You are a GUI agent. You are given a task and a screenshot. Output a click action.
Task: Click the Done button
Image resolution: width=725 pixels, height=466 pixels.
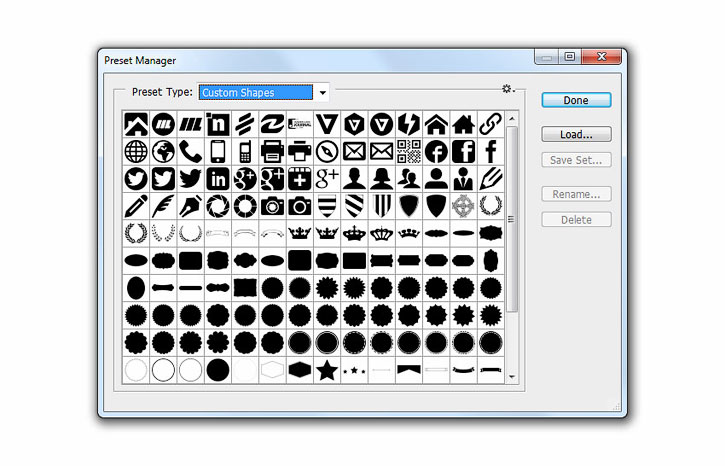pos(576,100)
